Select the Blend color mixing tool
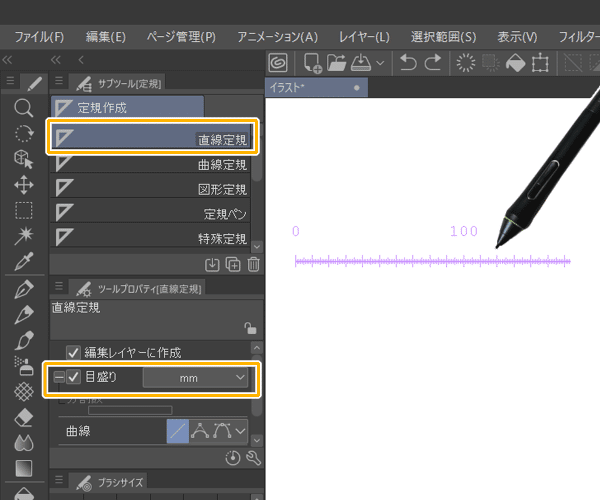The image size is (600, 500). pyautogui.click(x=24, y=443)
